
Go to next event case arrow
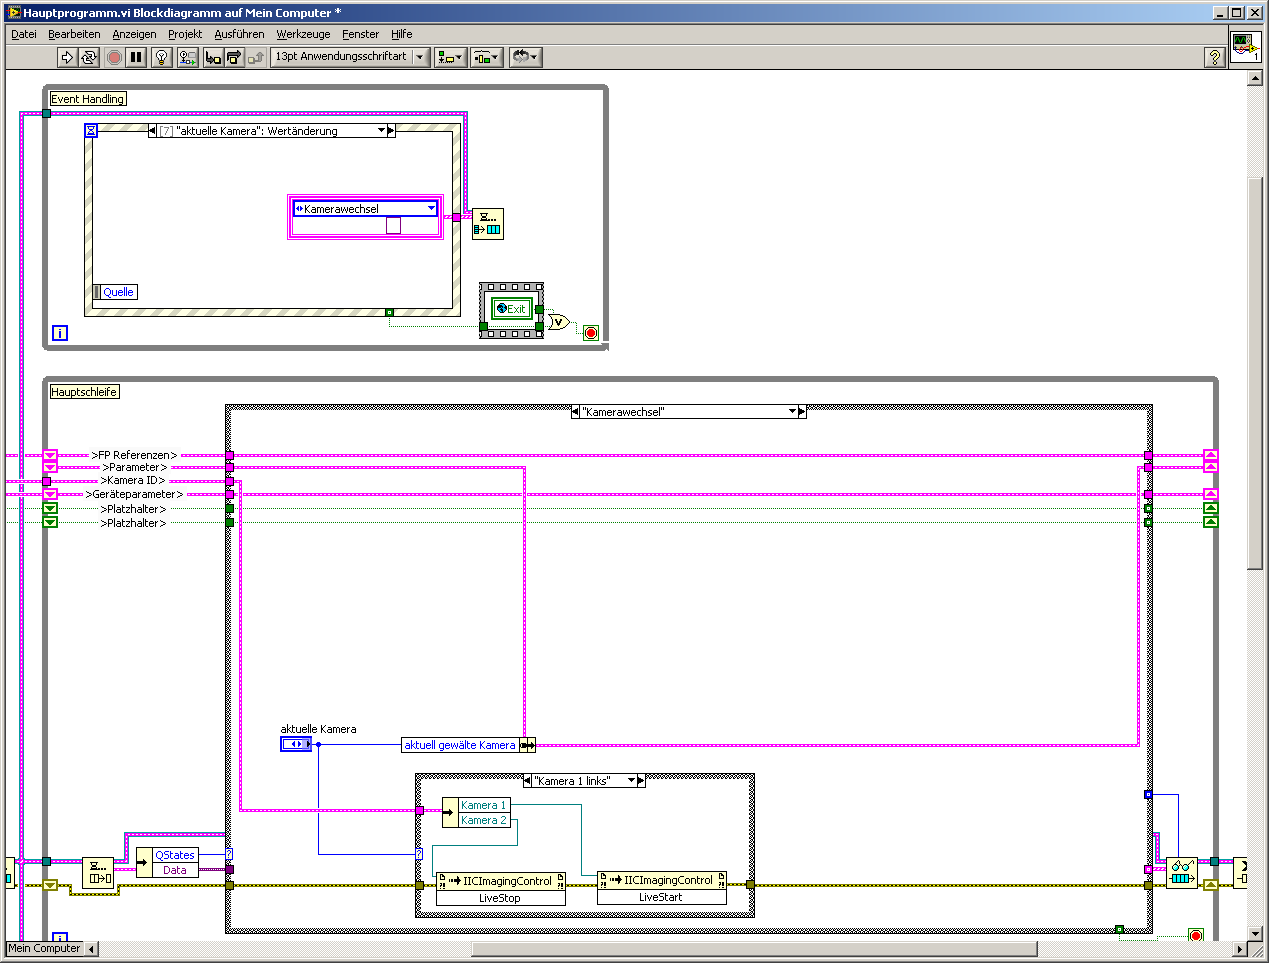click(x=391, y=131)
